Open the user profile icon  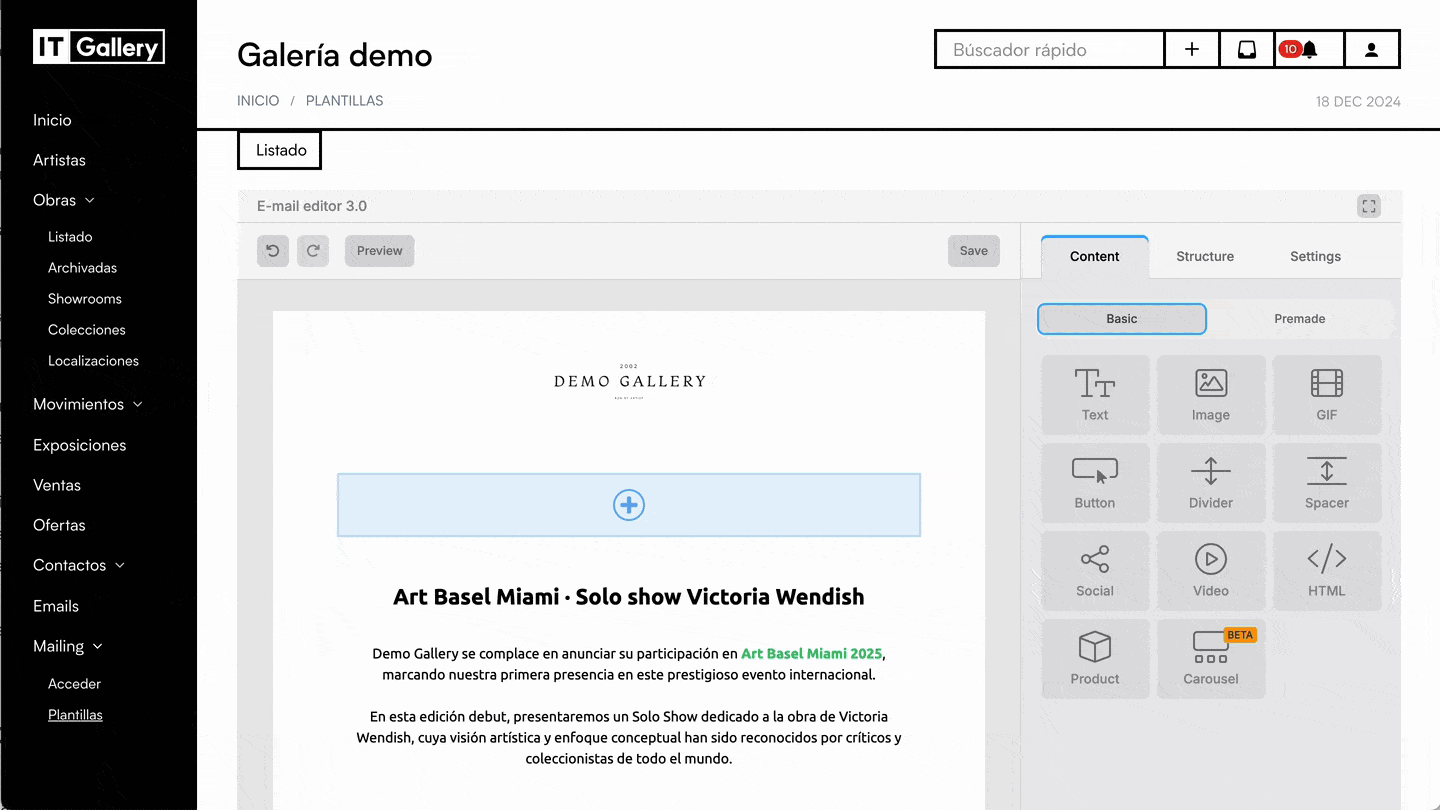click(1372, 50)
